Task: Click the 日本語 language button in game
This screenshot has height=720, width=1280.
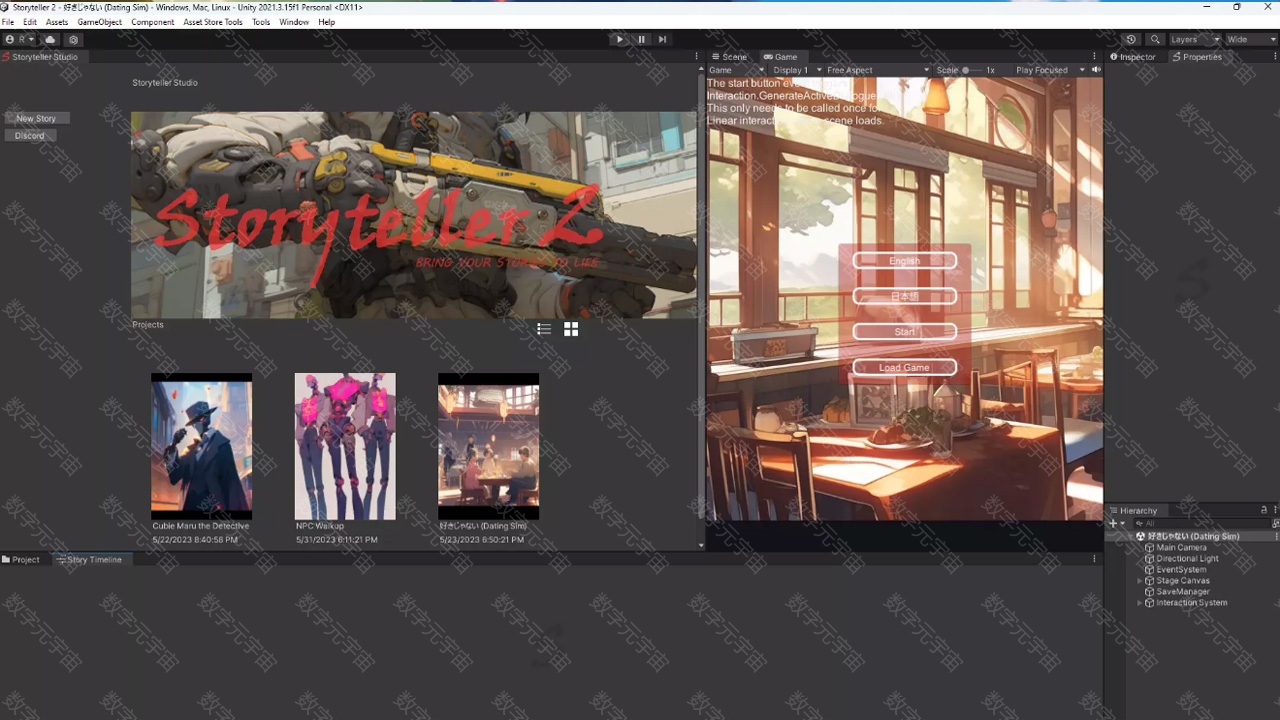Action: point(904,296)
